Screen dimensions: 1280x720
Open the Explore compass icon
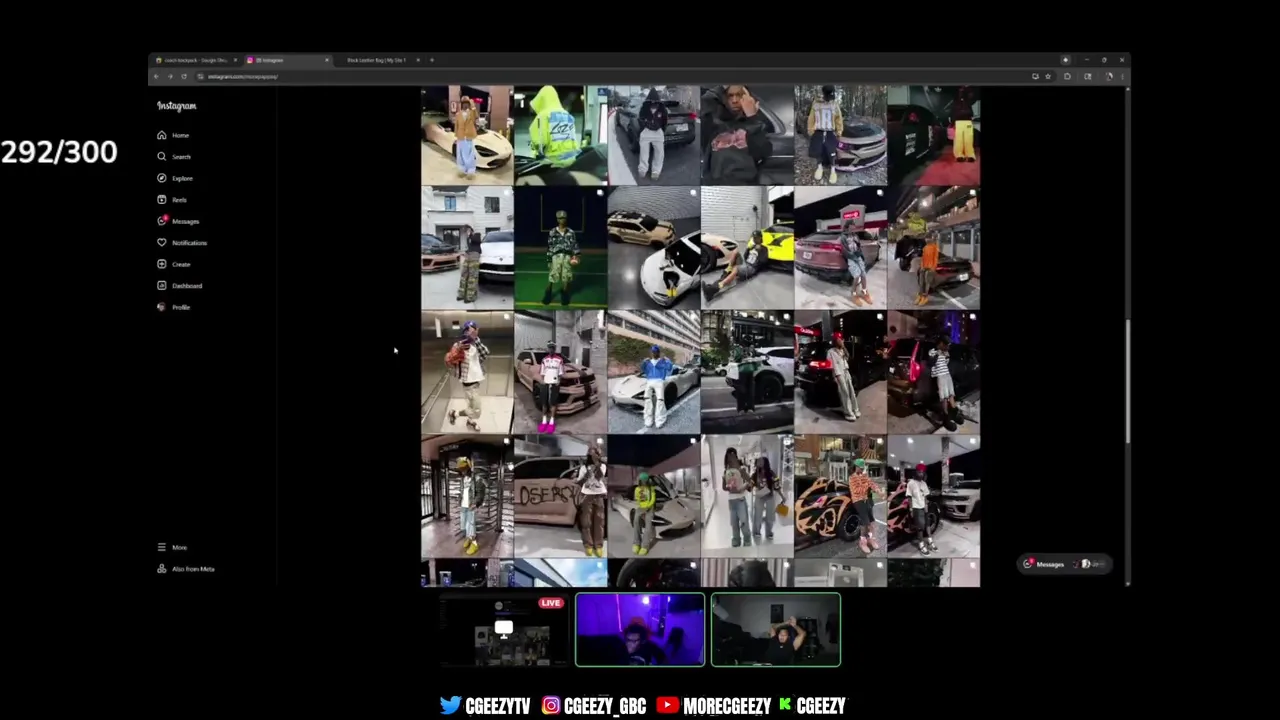[x=161, y=178]
